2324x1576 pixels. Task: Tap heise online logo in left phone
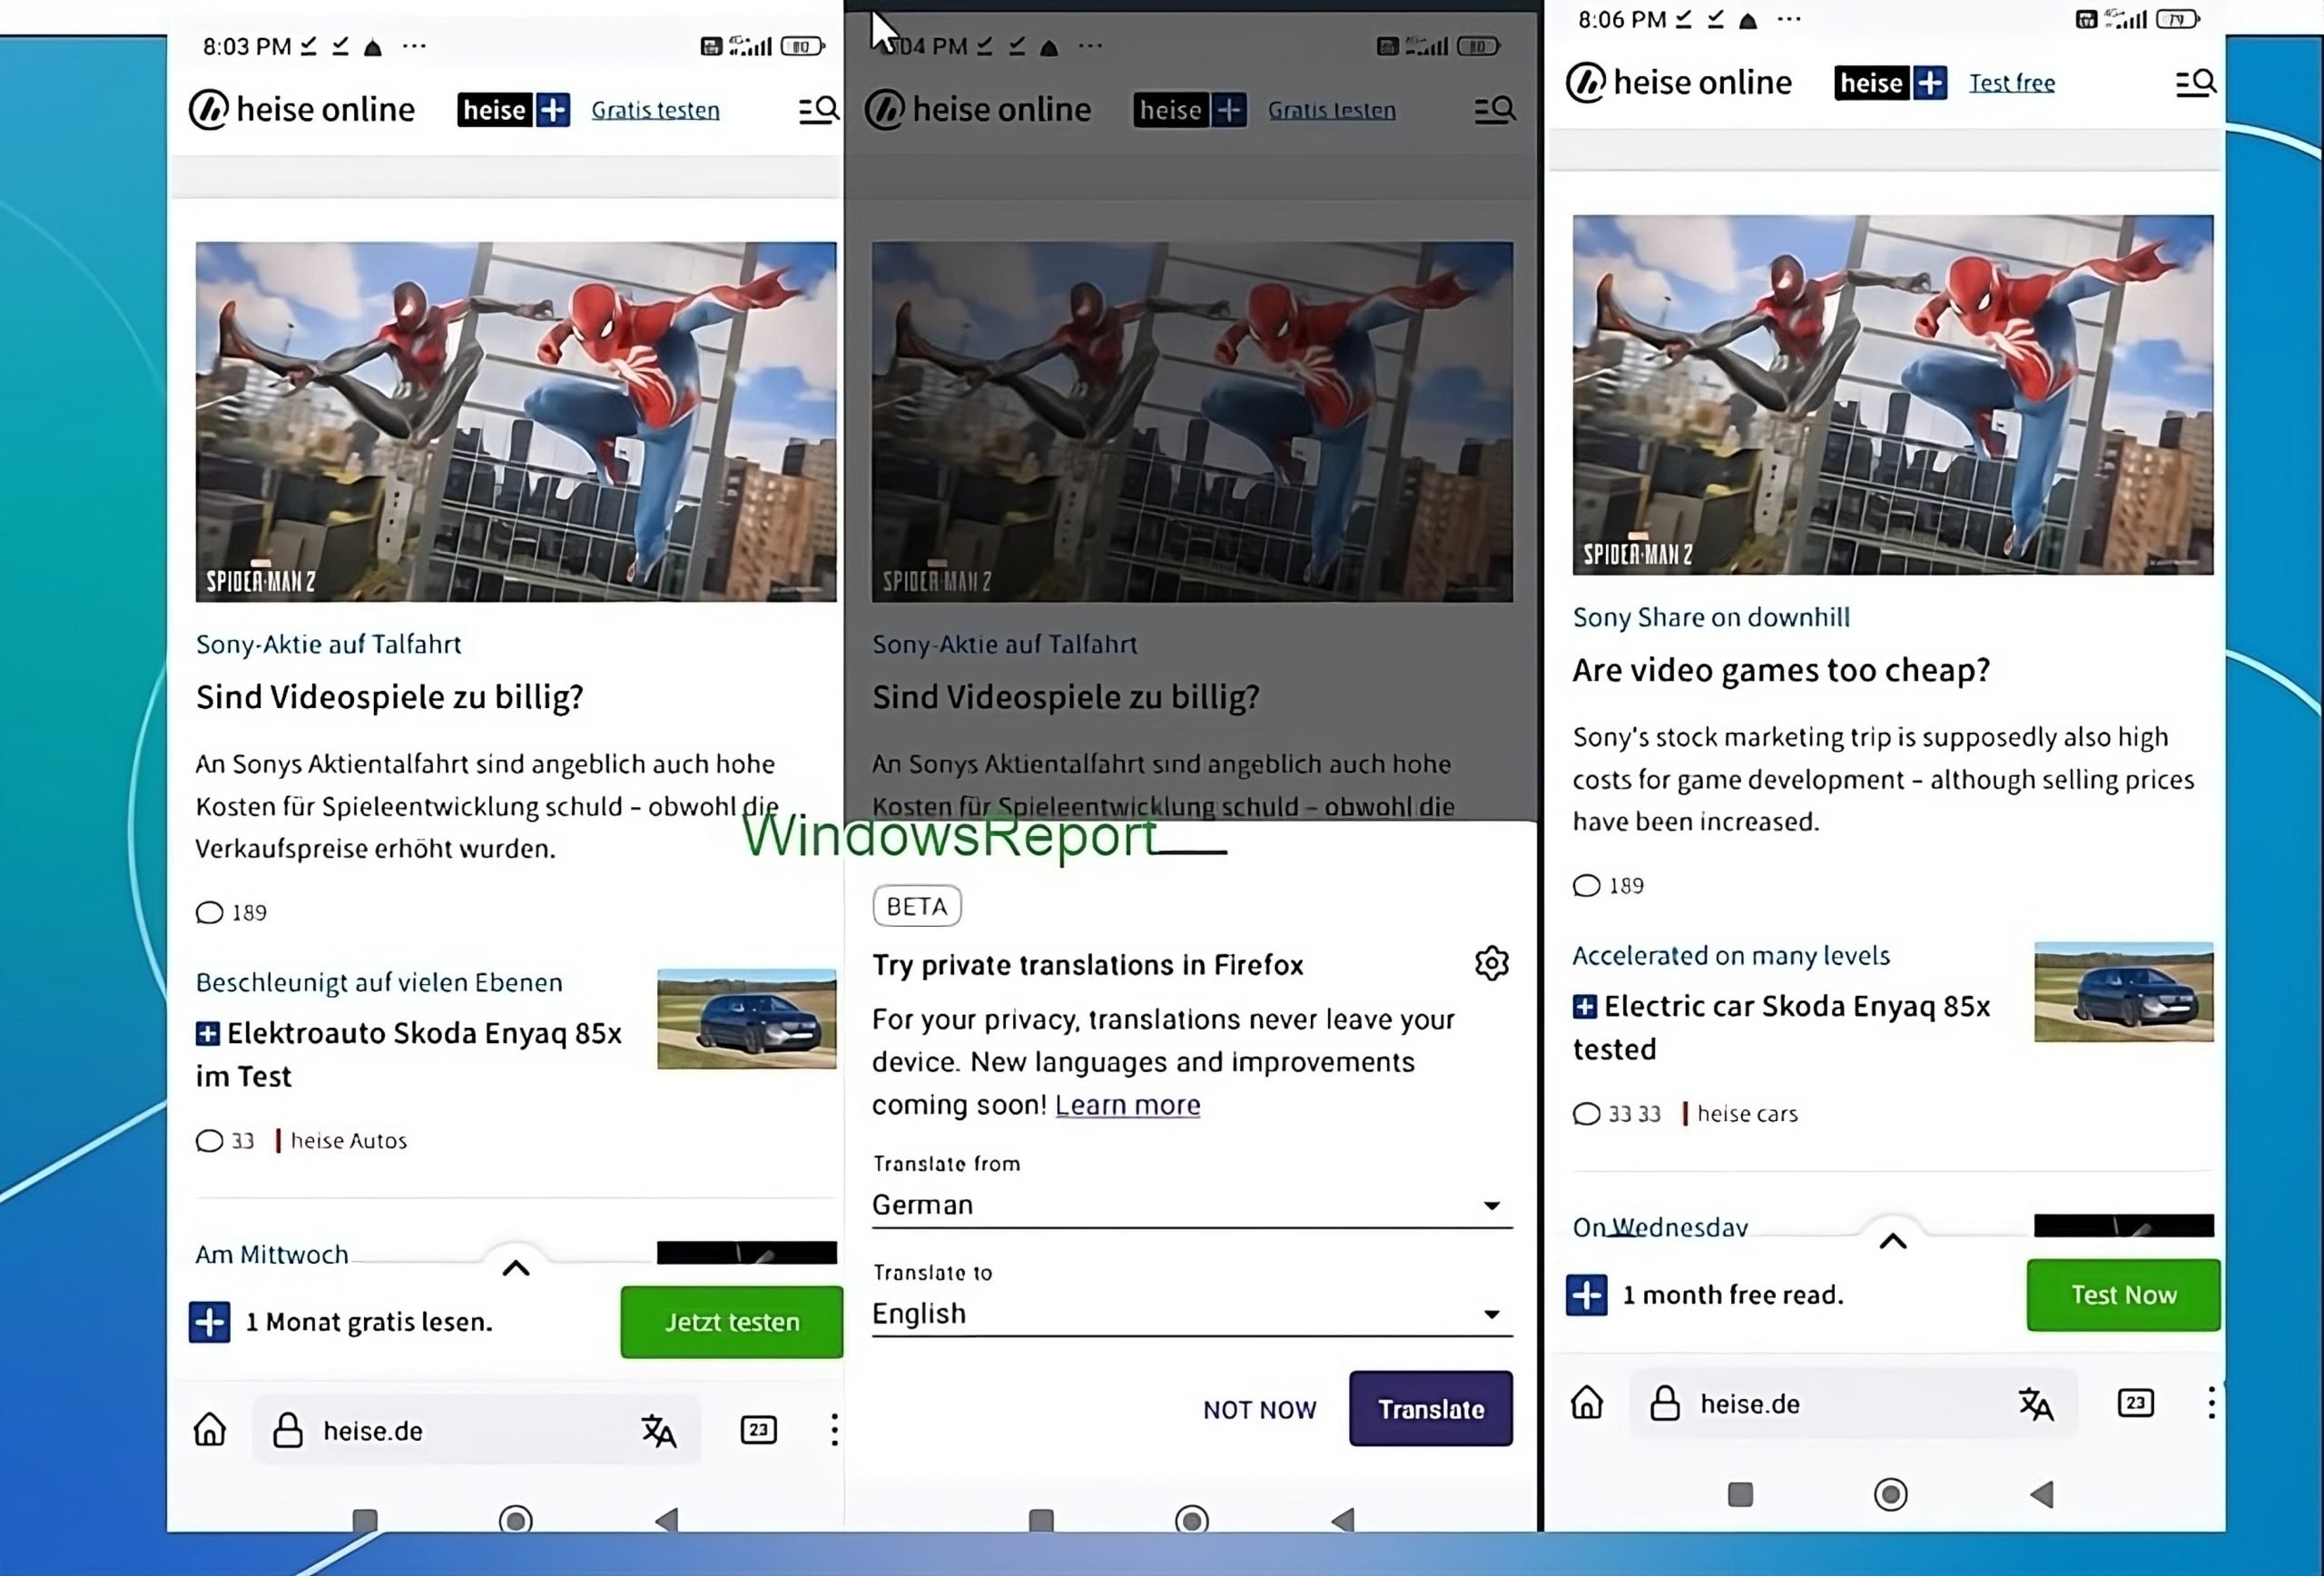pyautogui.click(x=302, y=110)
